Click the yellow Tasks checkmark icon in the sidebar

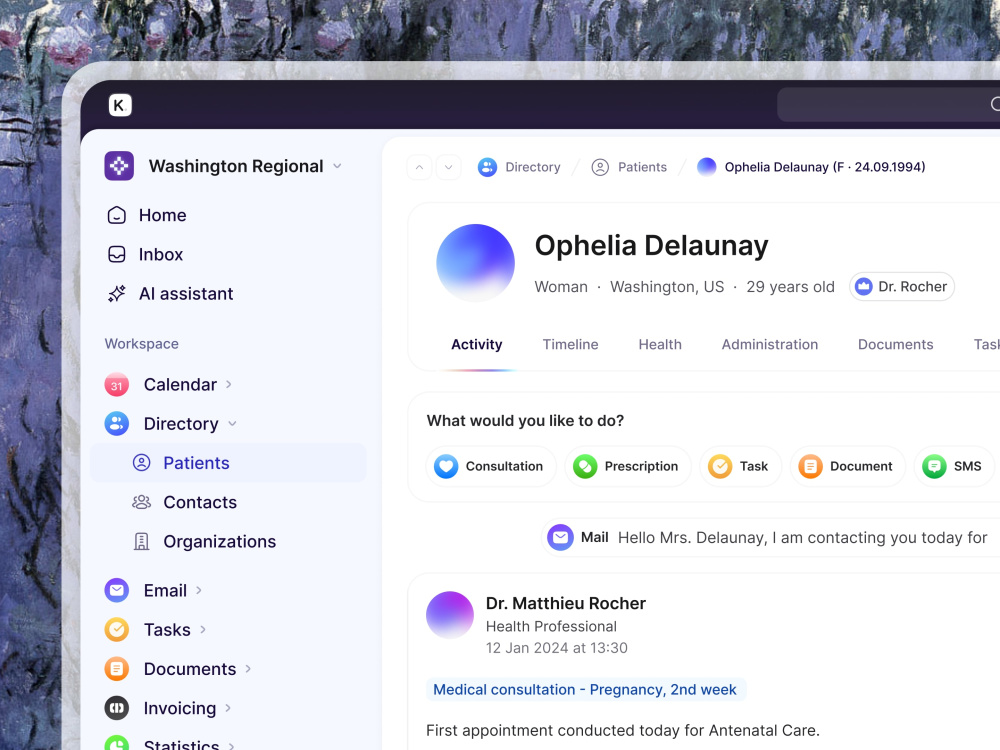(117, 630)
